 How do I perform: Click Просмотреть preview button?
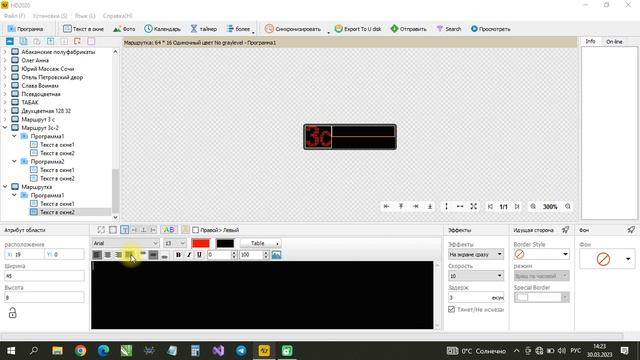click(490, 29)
